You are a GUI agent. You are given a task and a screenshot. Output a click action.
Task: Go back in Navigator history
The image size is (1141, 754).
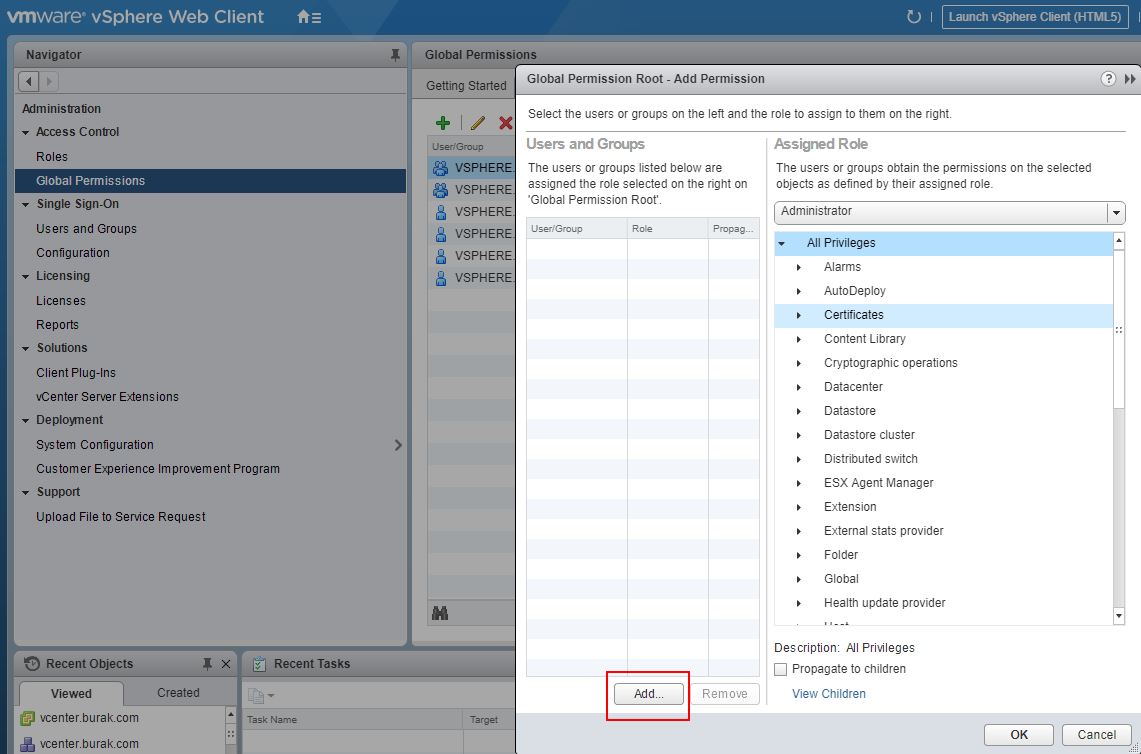[28, 82]
